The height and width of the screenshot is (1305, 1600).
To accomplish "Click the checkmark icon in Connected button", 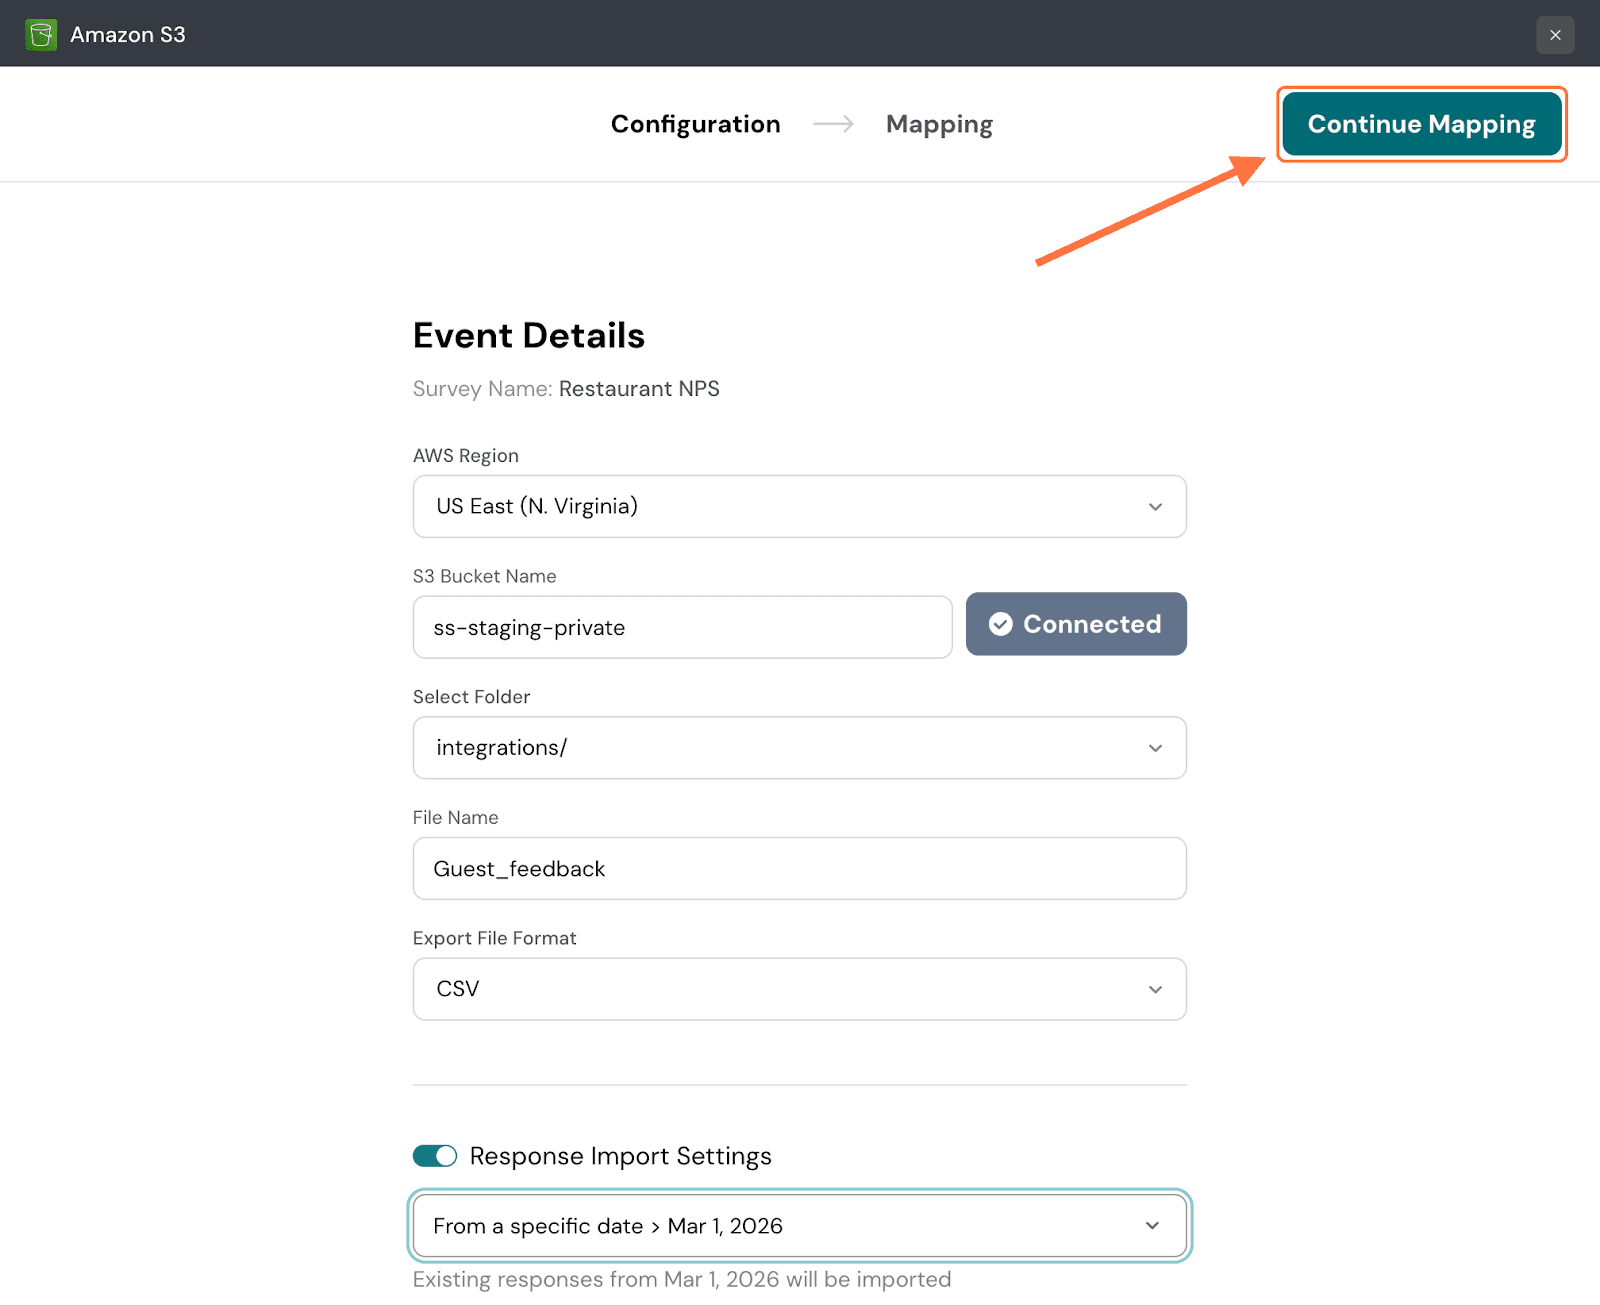I will 1000,624.
